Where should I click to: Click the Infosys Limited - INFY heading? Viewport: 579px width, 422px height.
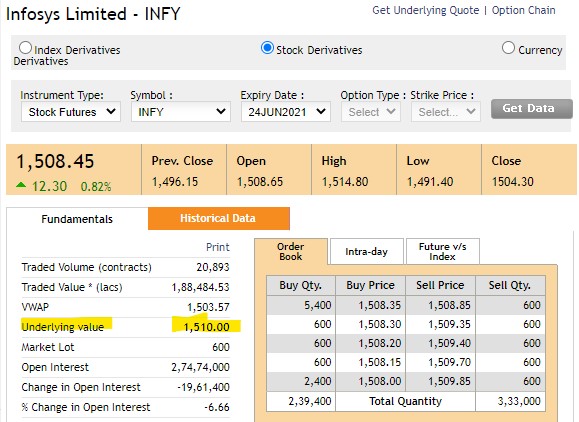[93, 14]
